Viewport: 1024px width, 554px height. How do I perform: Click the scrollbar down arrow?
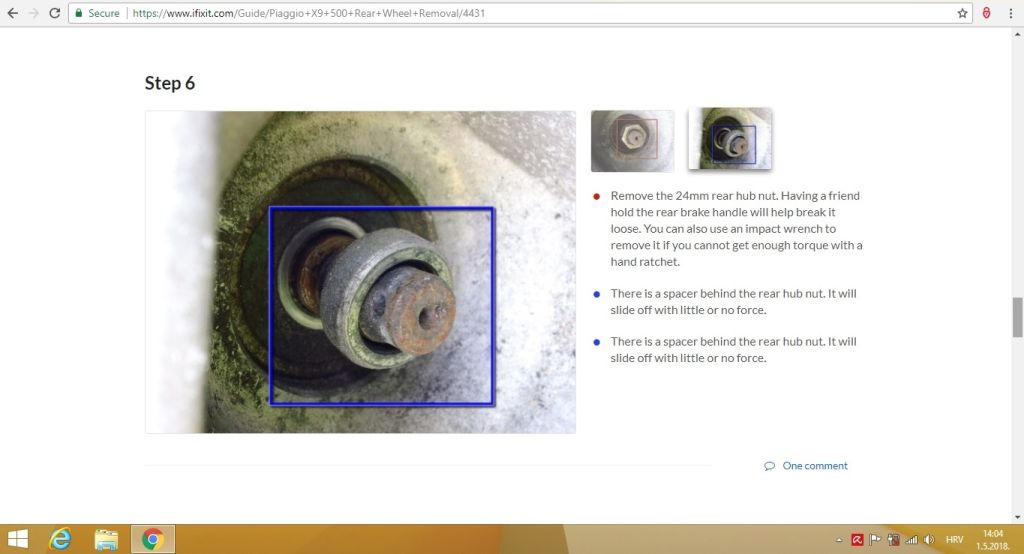click(x=1017, y=517)
